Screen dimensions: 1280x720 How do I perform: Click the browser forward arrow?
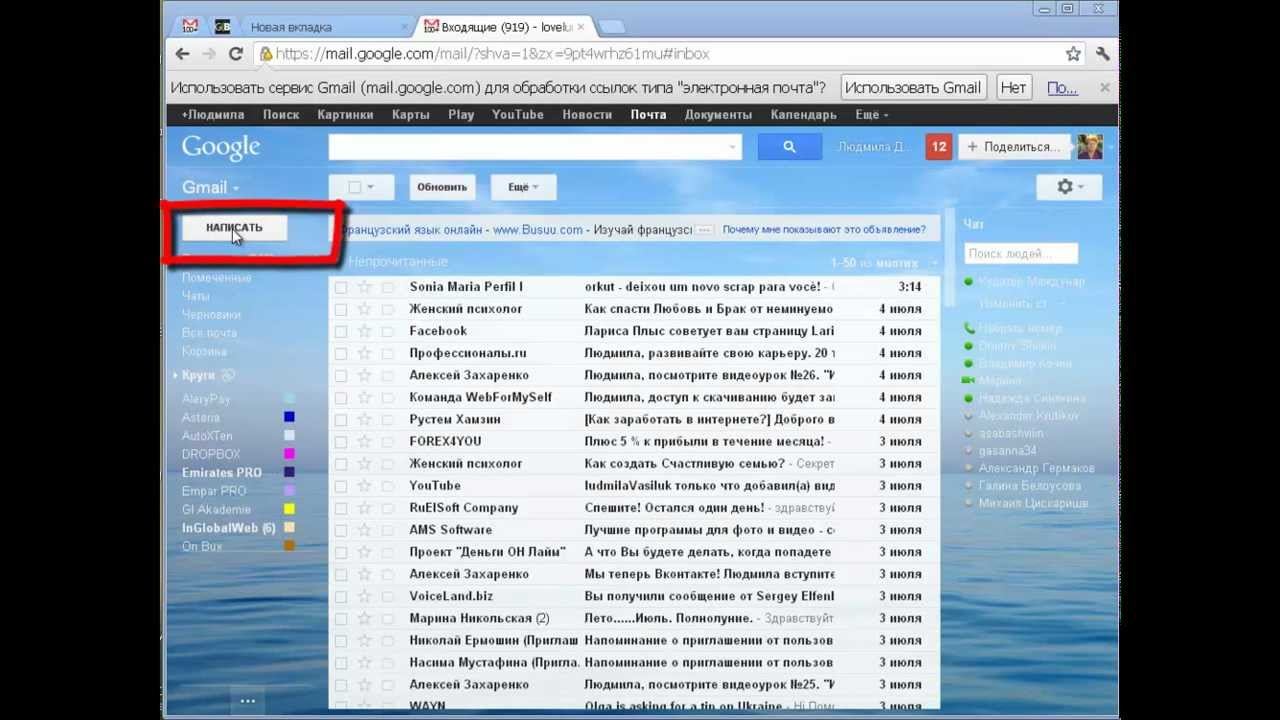tap(209, 54)
